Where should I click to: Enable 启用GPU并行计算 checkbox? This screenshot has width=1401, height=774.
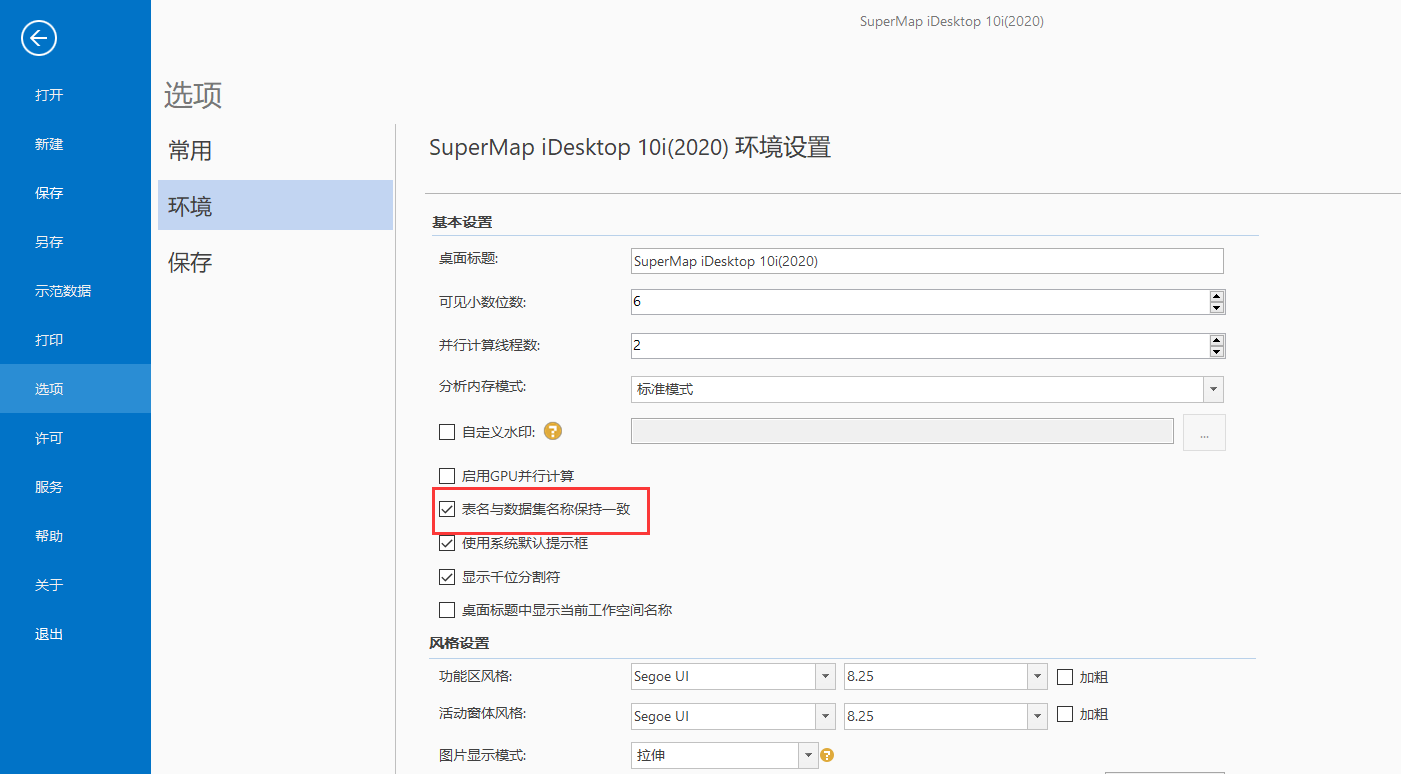pyautogui.click(x=447, y=476)
